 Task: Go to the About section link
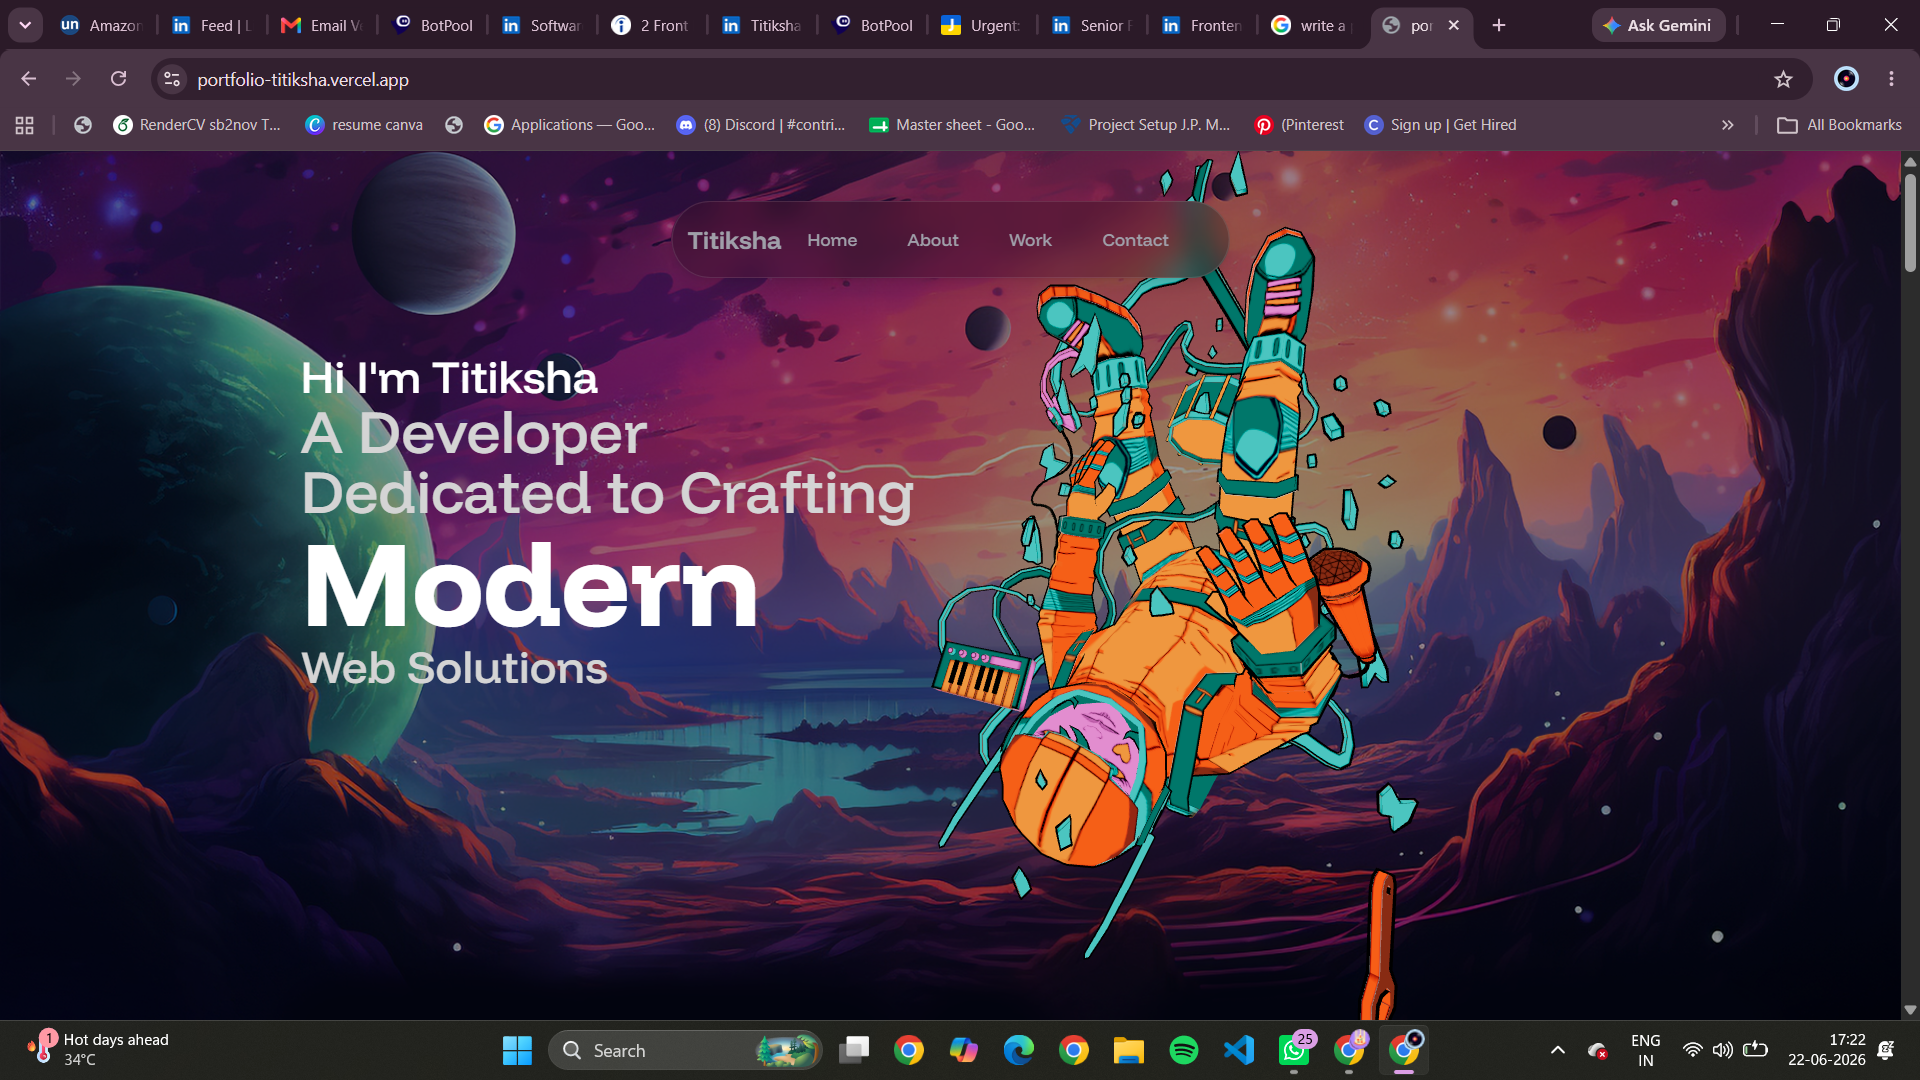pyautogui.click(x=932, y=240)
